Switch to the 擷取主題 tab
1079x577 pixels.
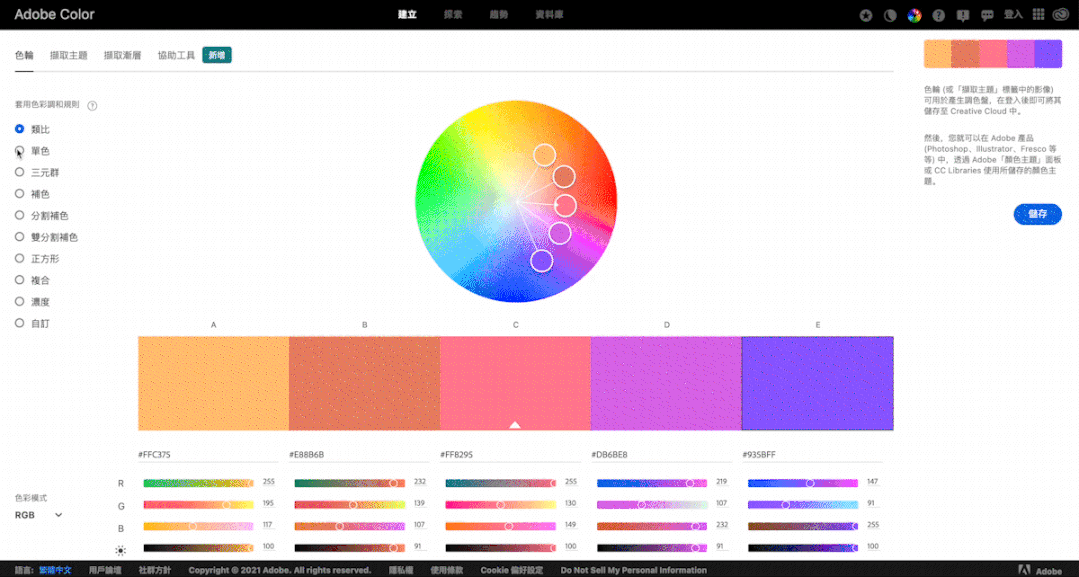[68, 56]
